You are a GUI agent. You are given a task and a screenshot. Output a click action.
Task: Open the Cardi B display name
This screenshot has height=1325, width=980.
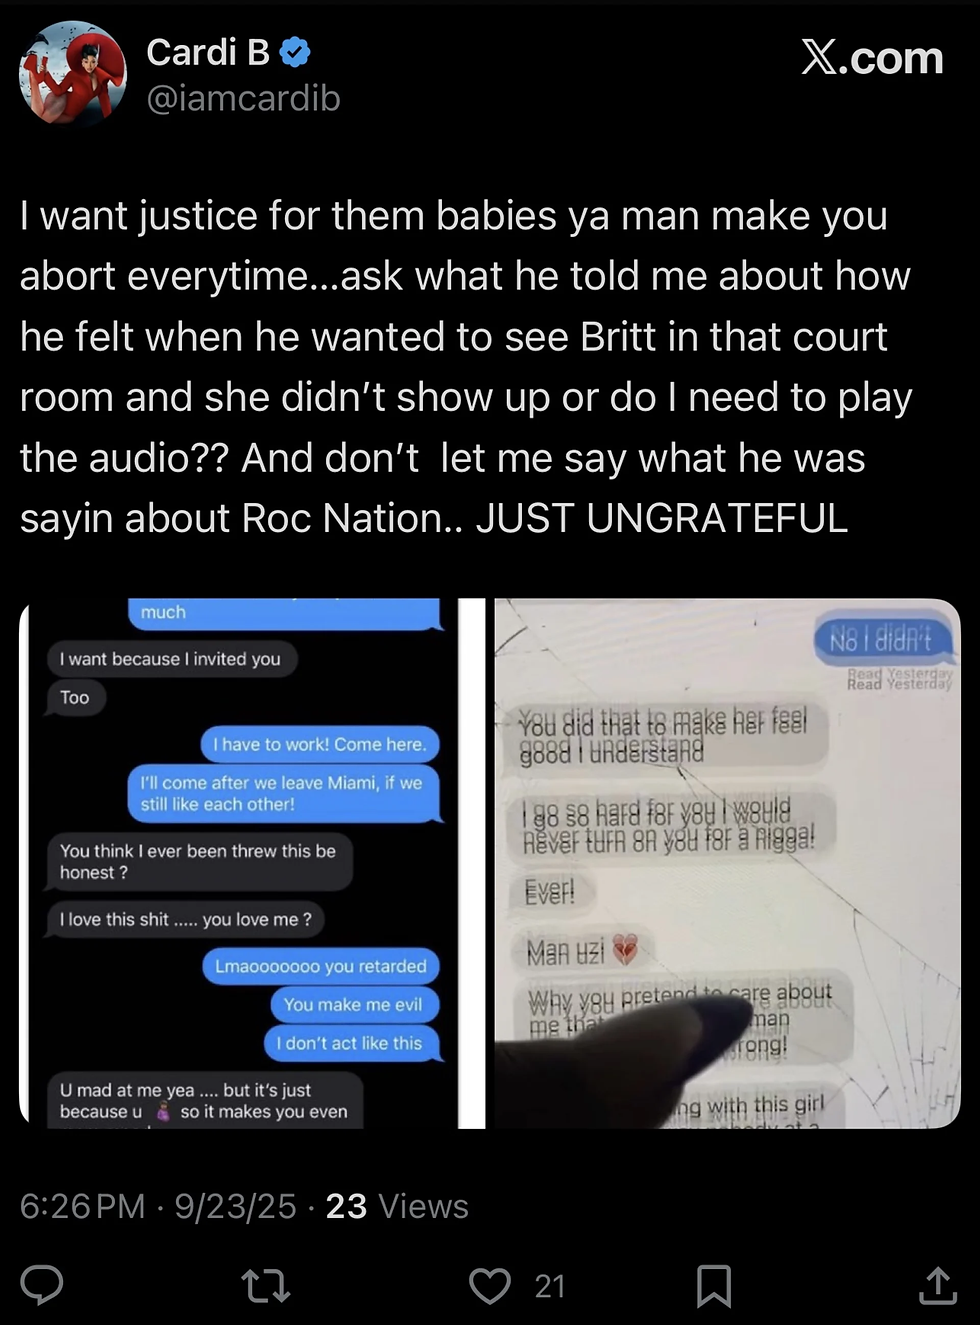[208, 52]
